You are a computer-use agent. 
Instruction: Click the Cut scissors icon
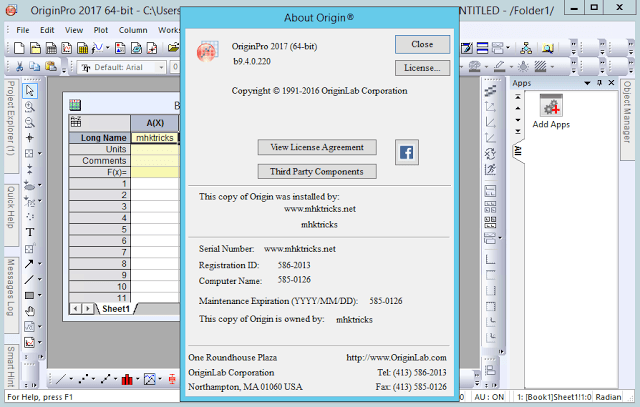19,66
